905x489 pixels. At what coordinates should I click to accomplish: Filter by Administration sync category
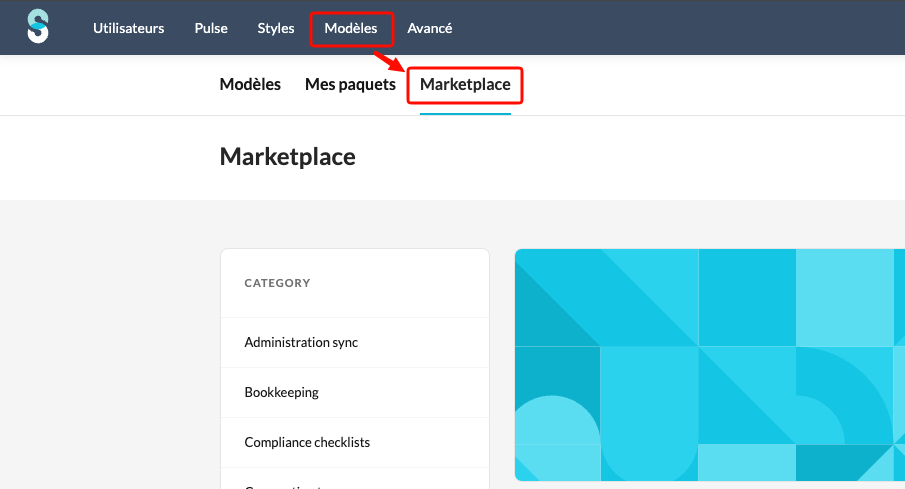coord(355,342)
